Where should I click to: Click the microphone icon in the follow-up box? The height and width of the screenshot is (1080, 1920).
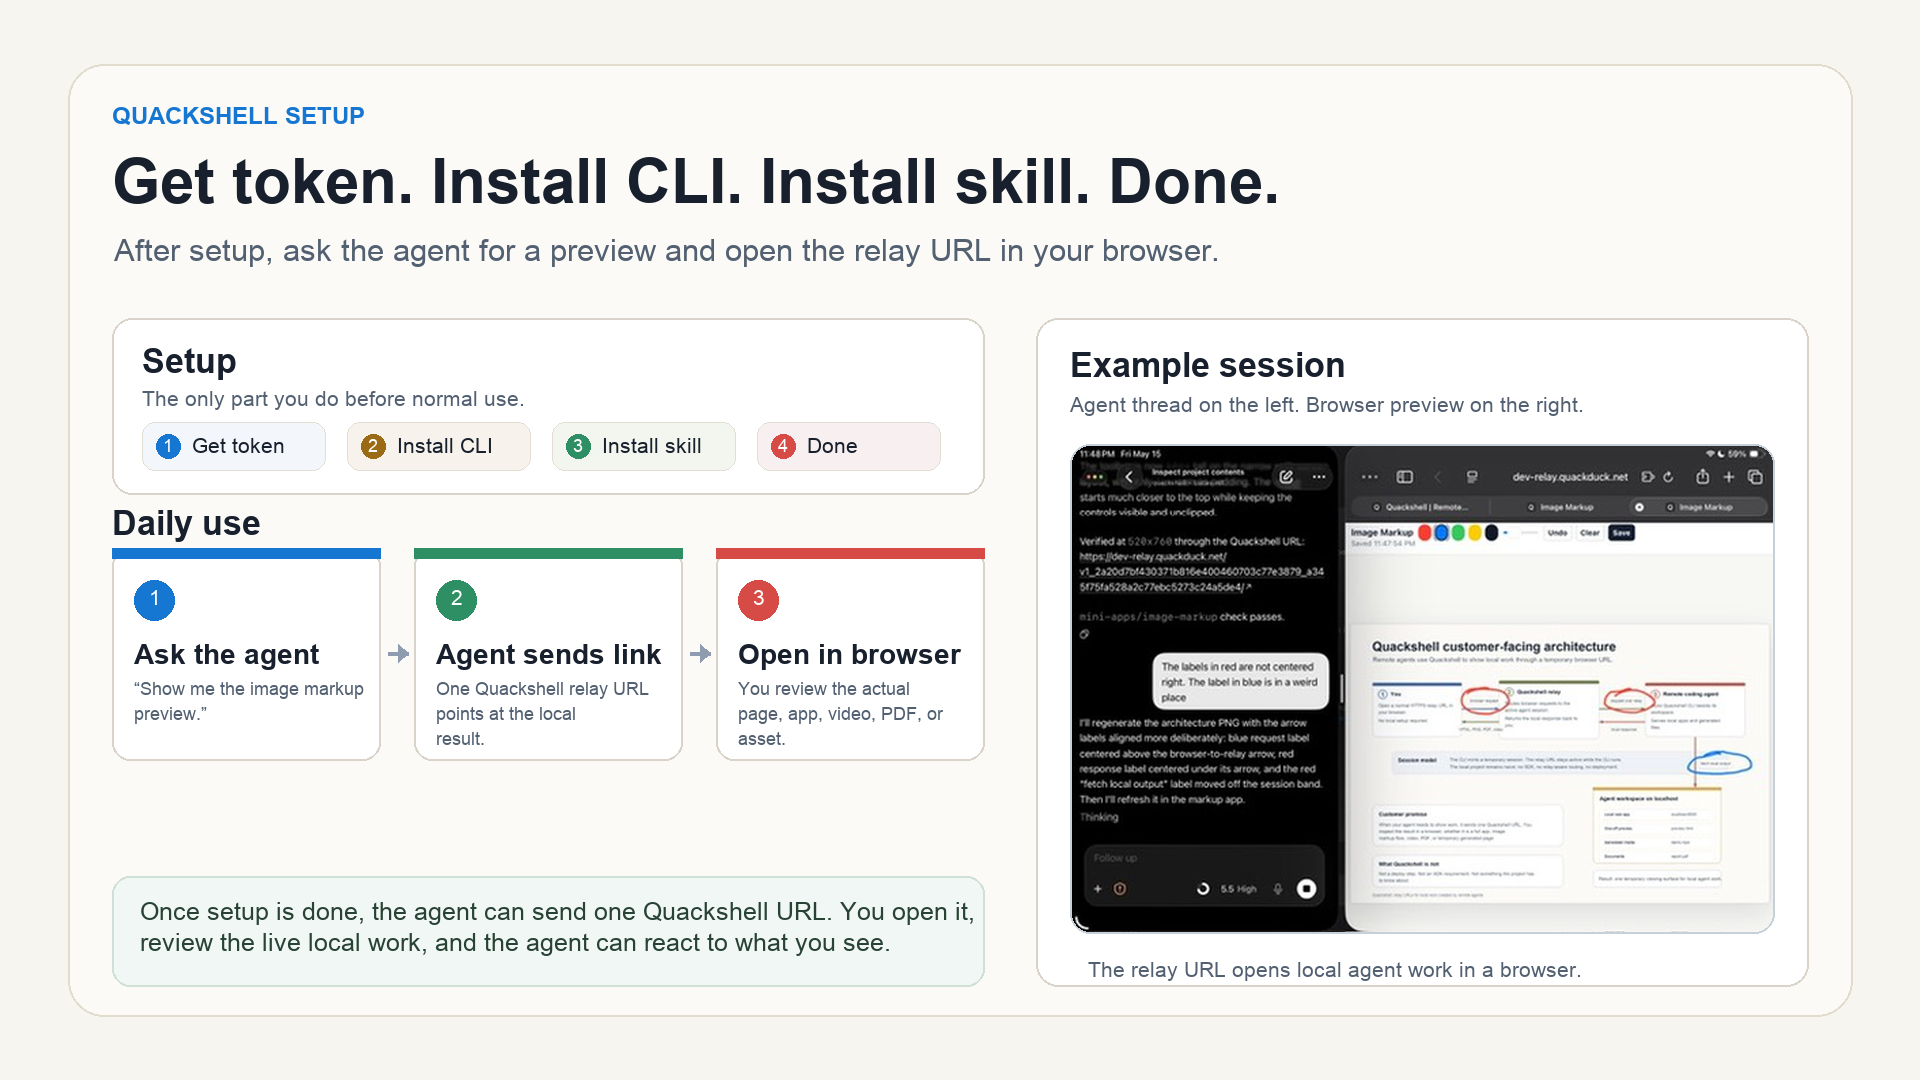coord(1278,889)
